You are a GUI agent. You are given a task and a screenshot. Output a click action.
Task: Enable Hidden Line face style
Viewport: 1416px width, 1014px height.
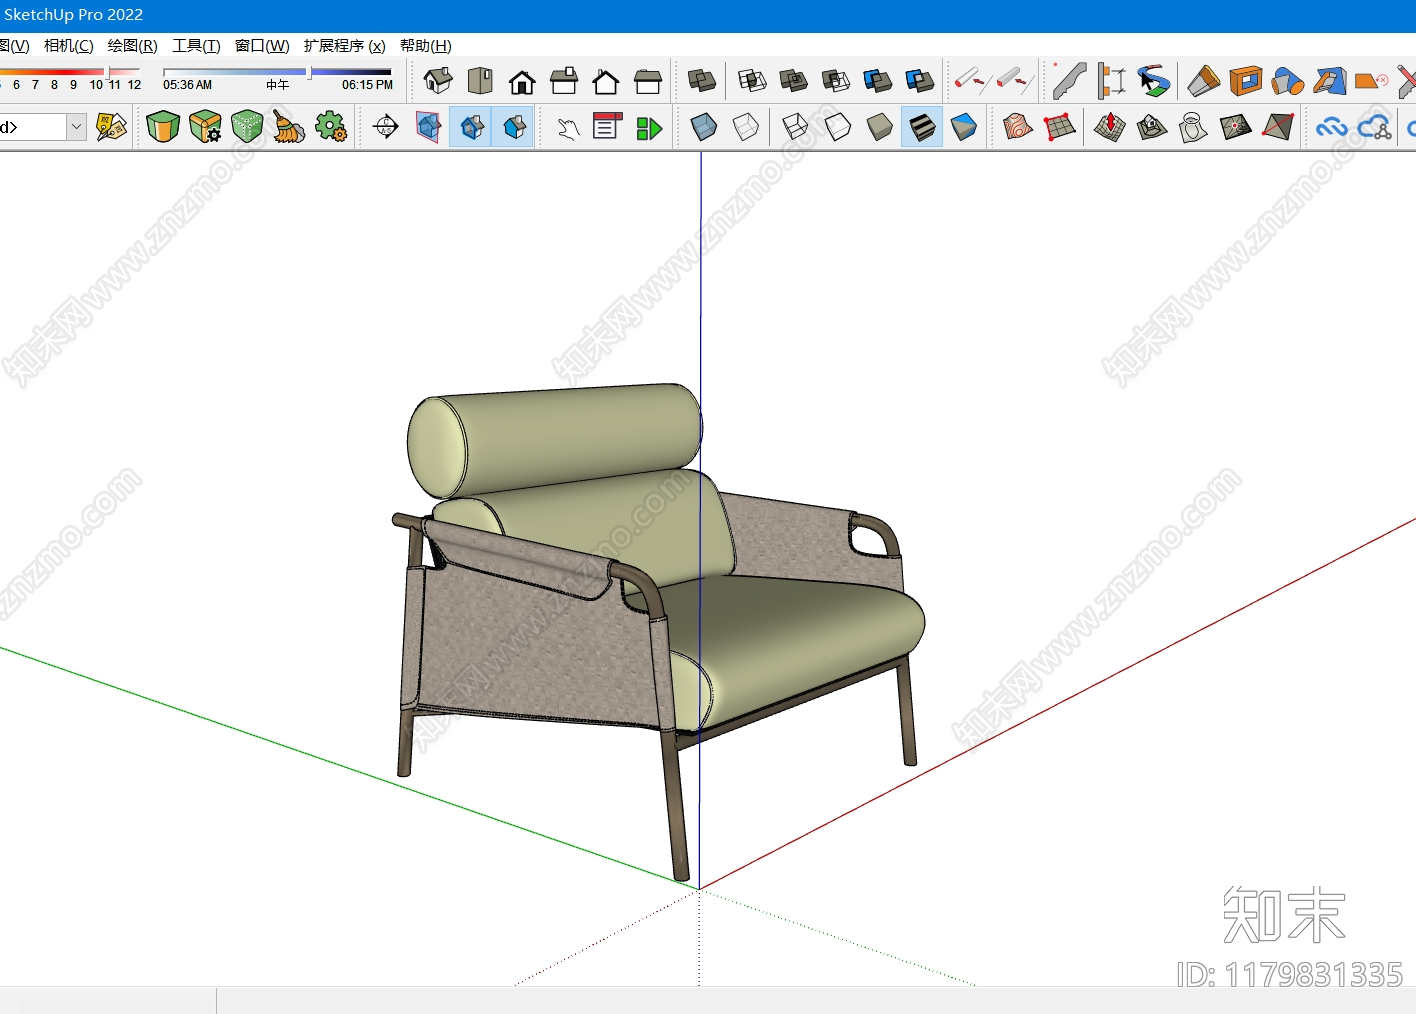tap(838, 127)
